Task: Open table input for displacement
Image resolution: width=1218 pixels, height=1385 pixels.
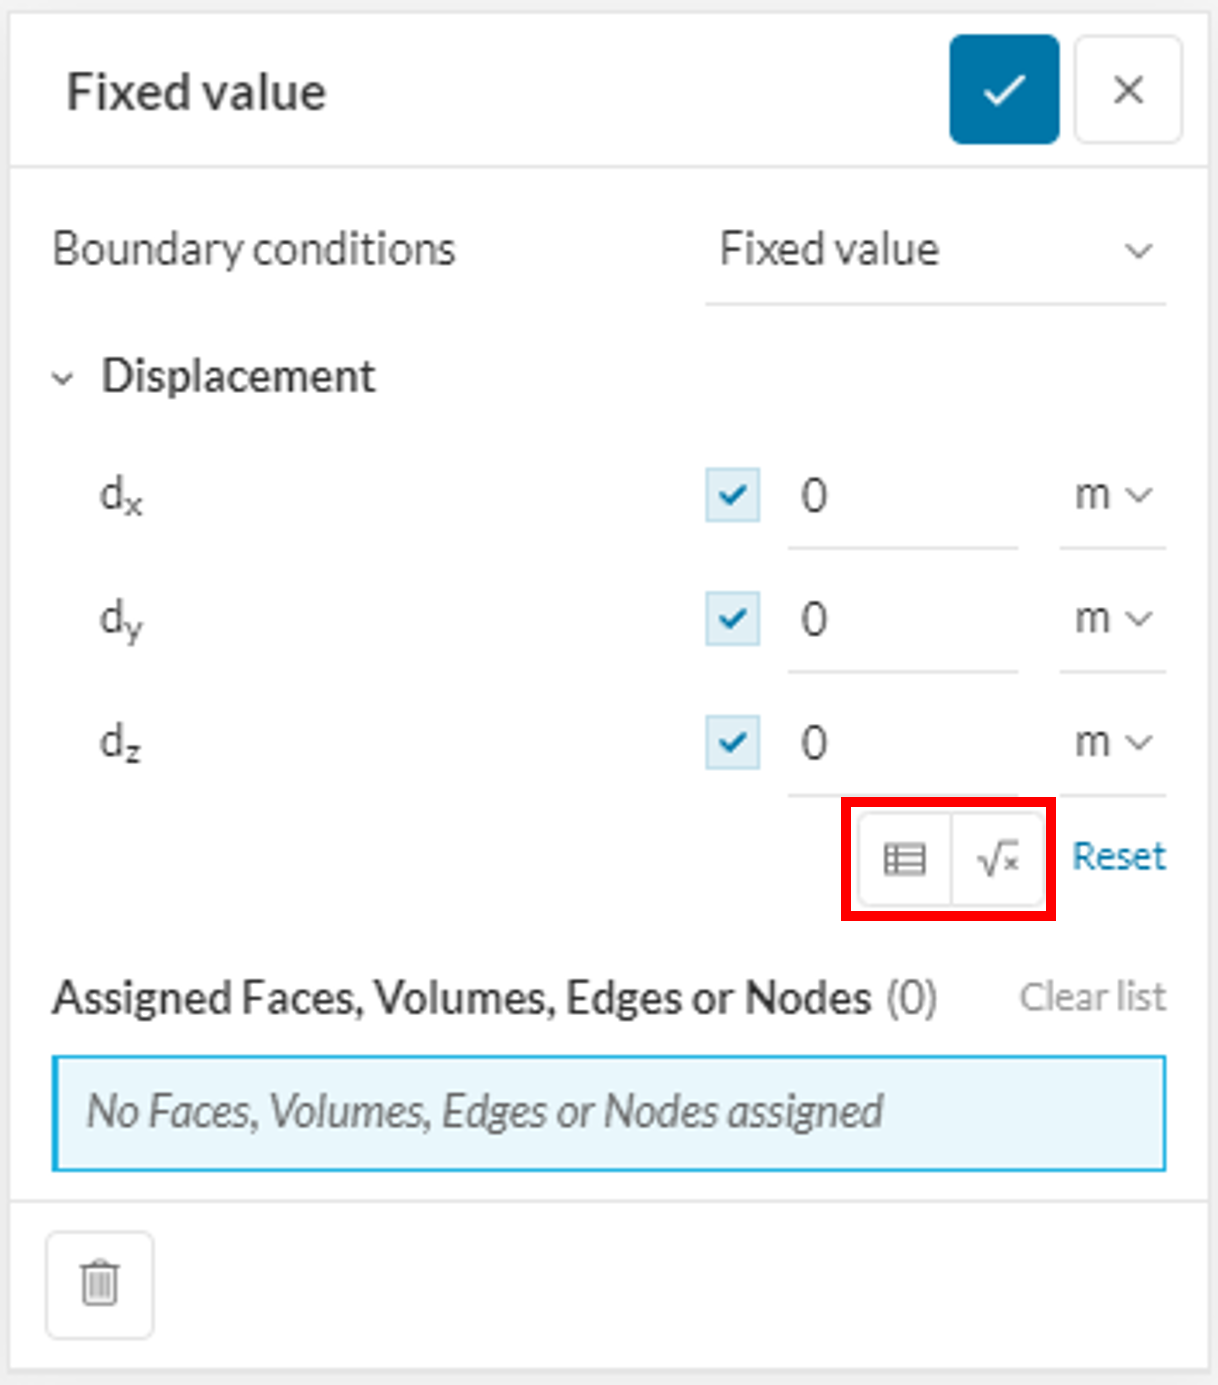Action: [x=904, y=858]
